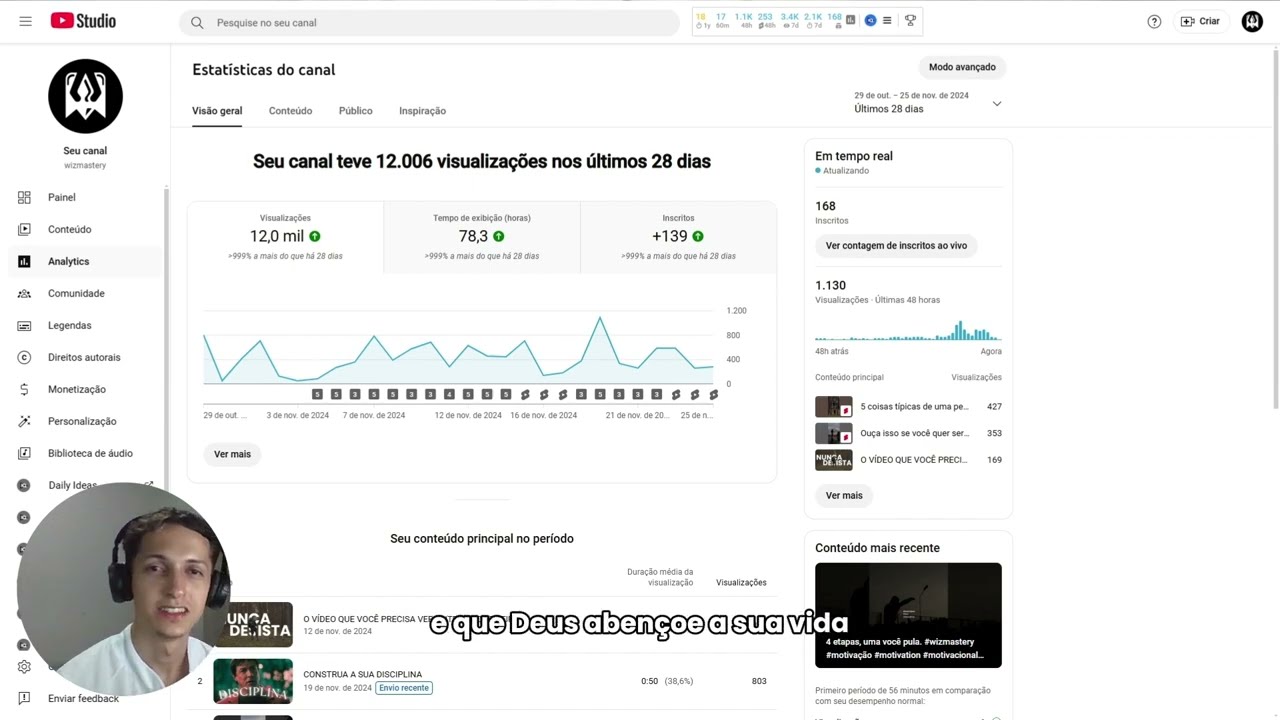Click the Legendas subtitles icon

coord(24,325)
